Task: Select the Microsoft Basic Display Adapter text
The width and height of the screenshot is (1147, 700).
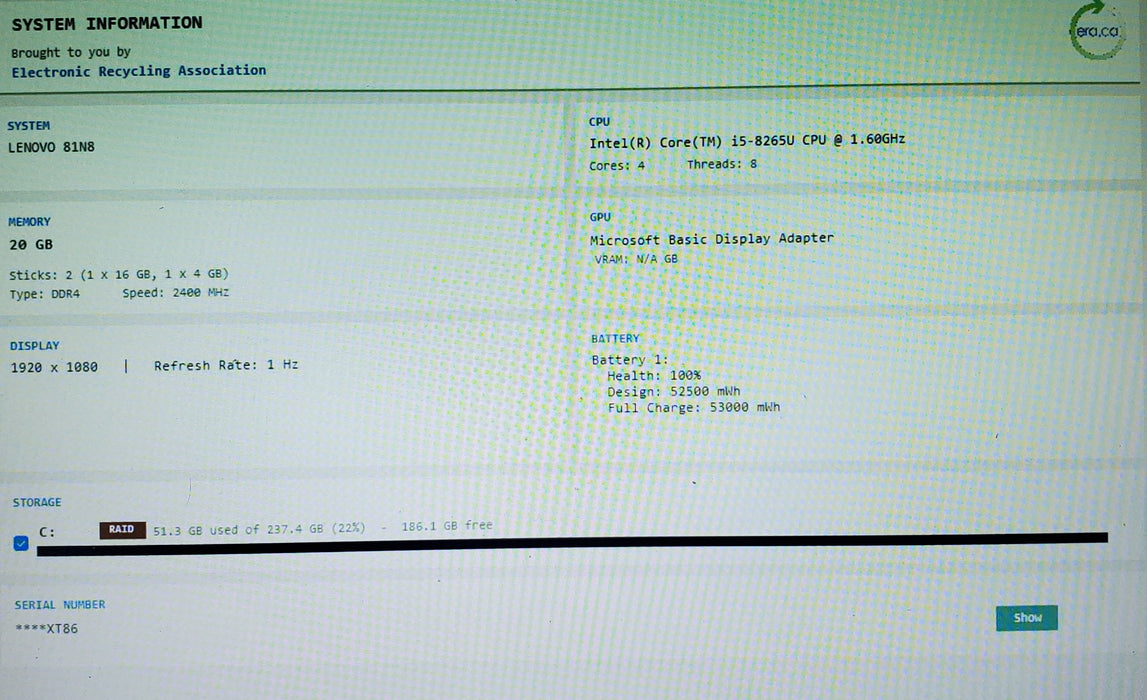Action: click(712, 239)
